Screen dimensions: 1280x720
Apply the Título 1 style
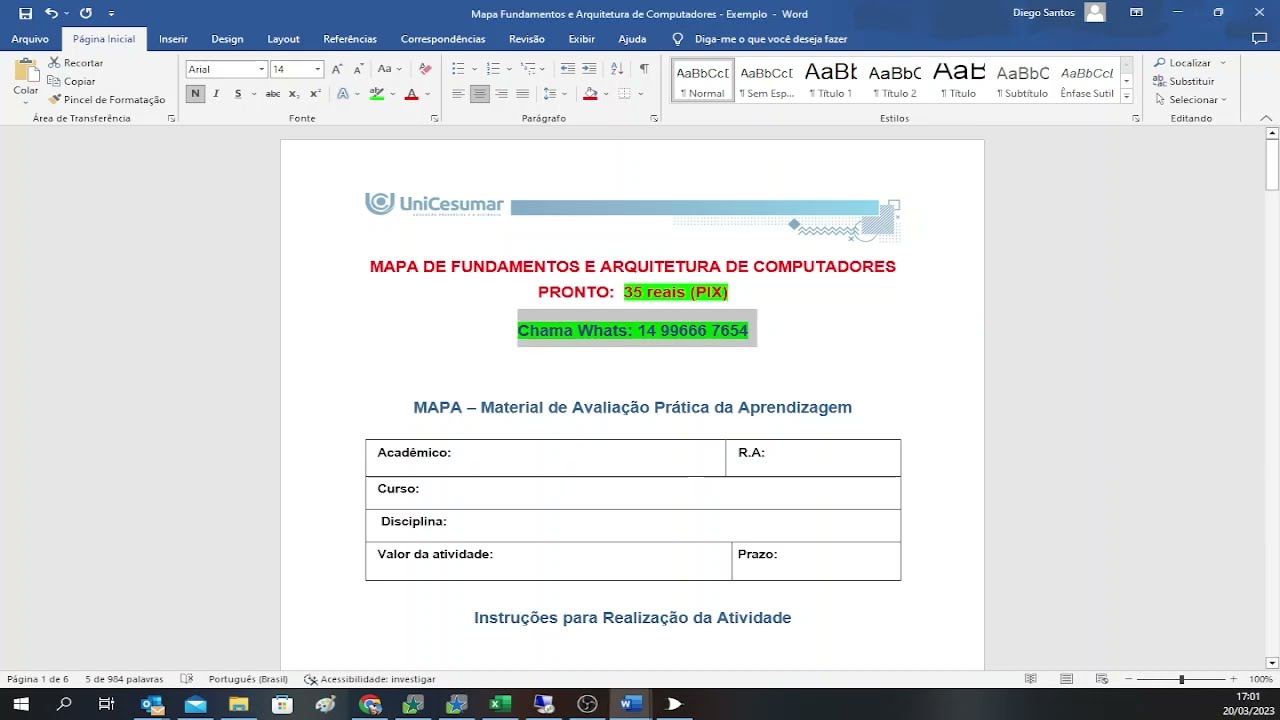pos(831,80)
